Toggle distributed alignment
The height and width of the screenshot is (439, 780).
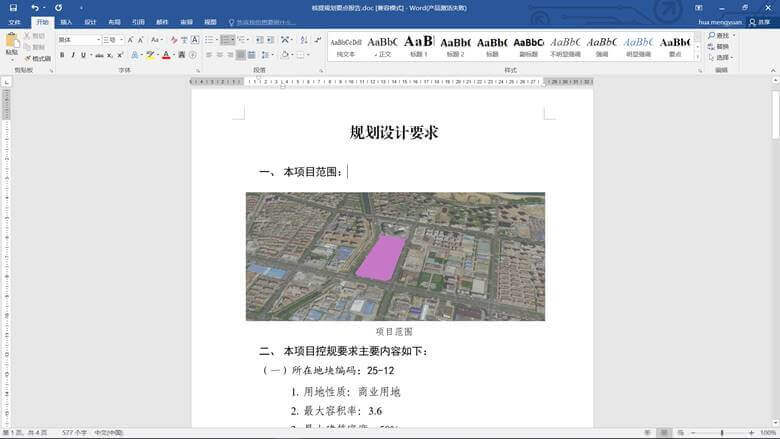[252, 55]
